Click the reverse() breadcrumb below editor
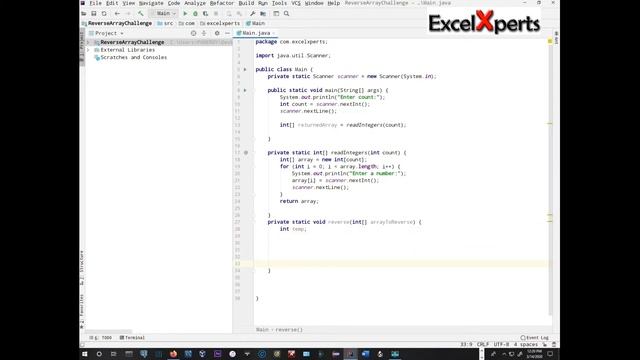Viewport: 640px width, 360px height. point(289,330)
